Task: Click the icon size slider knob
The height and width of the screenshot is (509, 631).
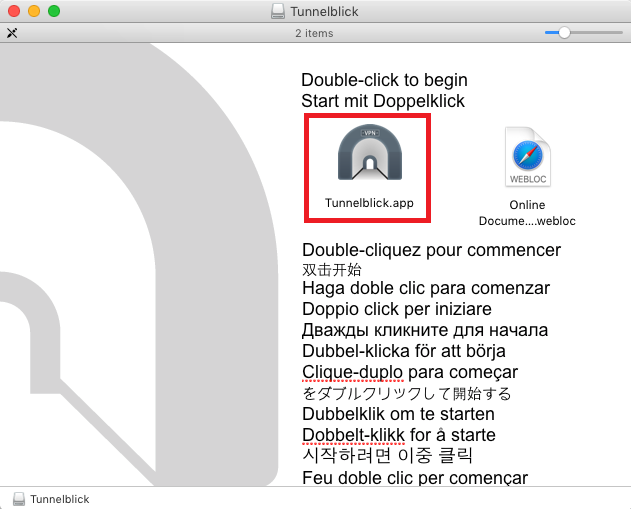Action: (x=564, y=33)
